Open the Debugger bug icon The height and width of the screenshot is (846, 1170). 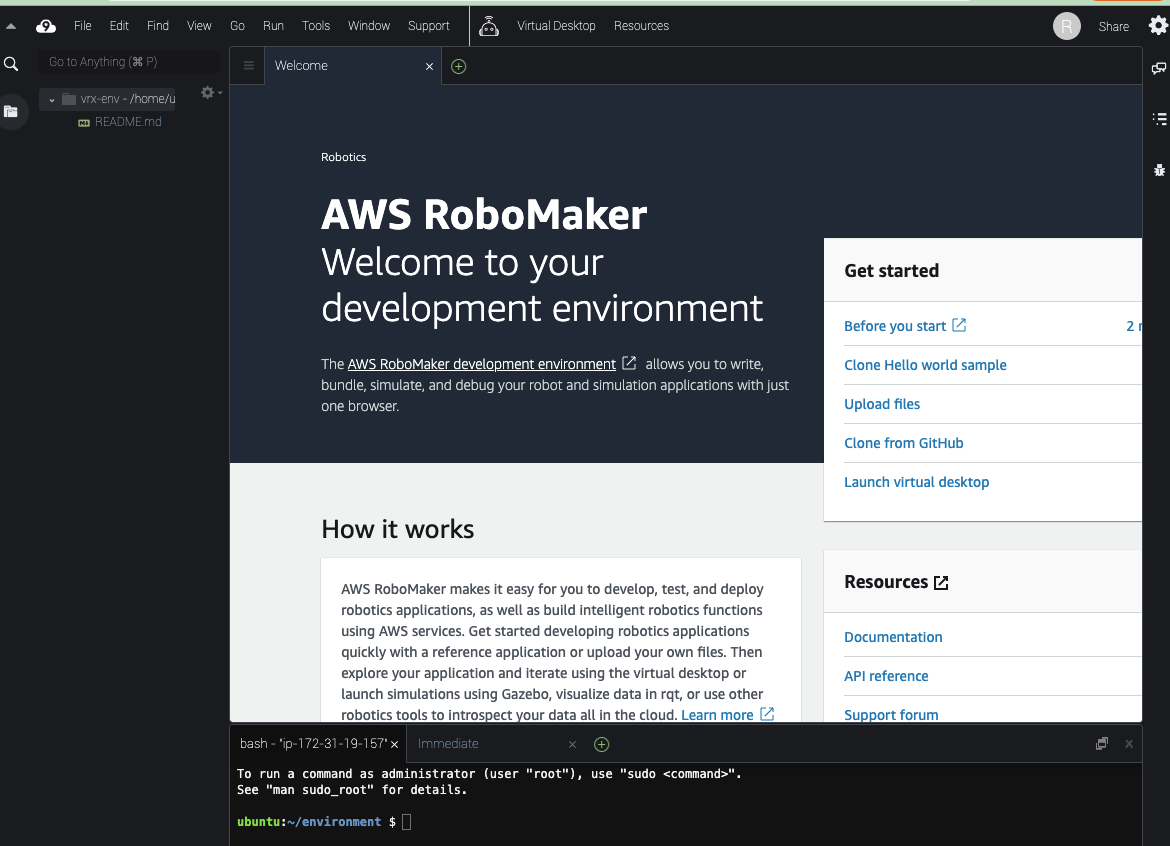(1159, 170)
